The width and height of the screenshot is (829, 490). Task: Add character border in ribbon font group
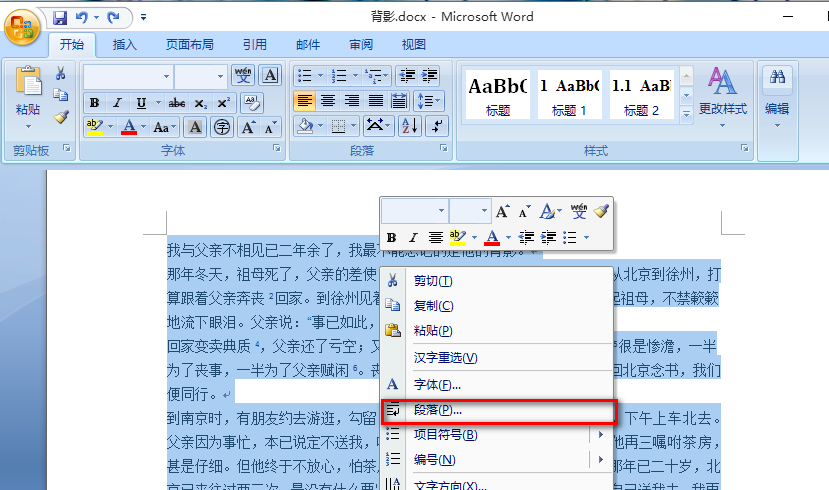(270, 76)
